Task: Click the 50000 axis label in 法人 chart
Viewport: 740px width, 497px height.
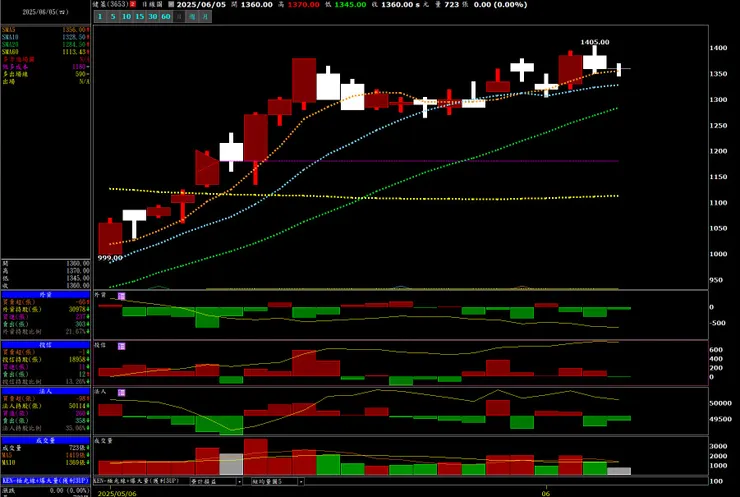Action: (720, 403)
